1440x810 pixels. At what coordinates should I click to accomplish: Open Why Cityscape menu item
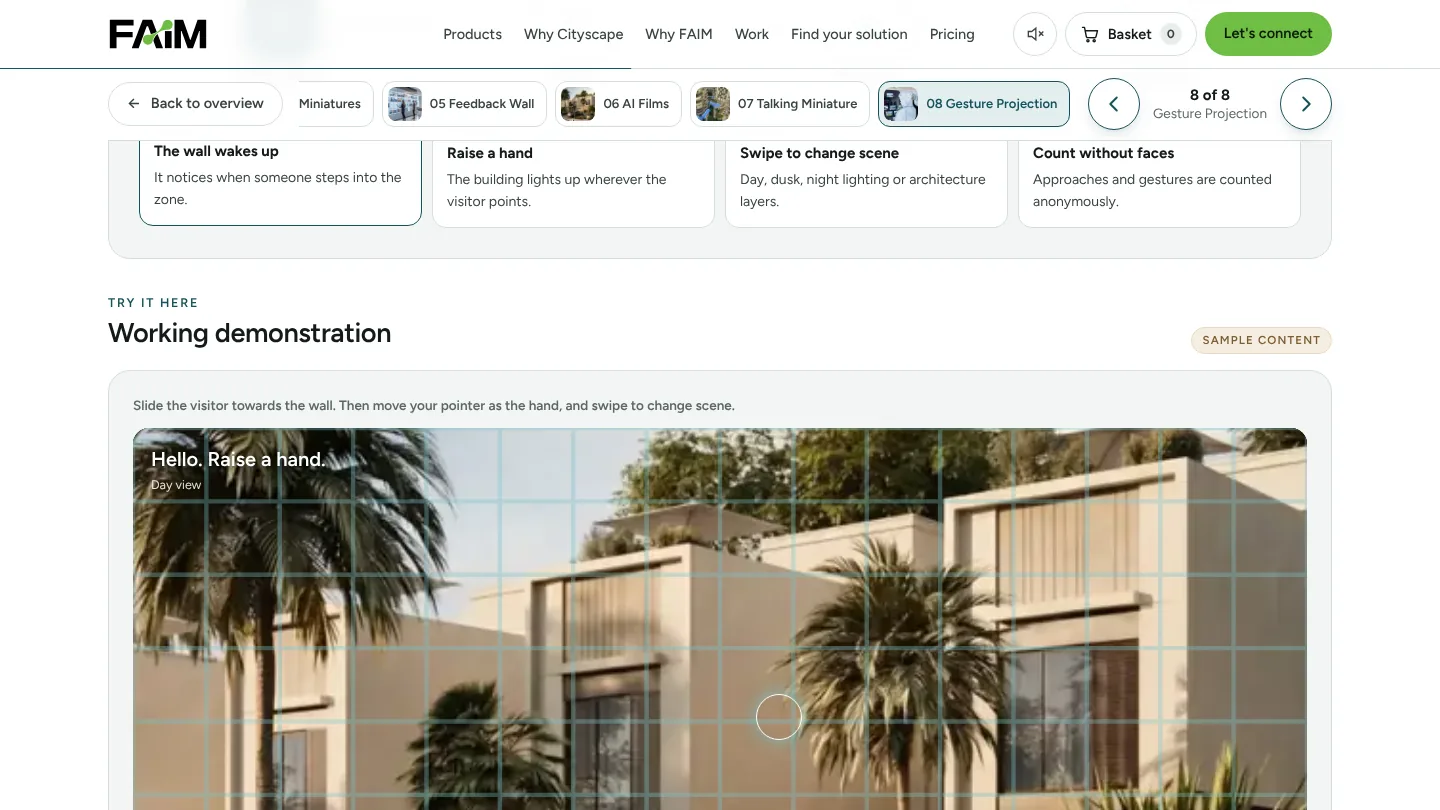(x=573, y=34)
